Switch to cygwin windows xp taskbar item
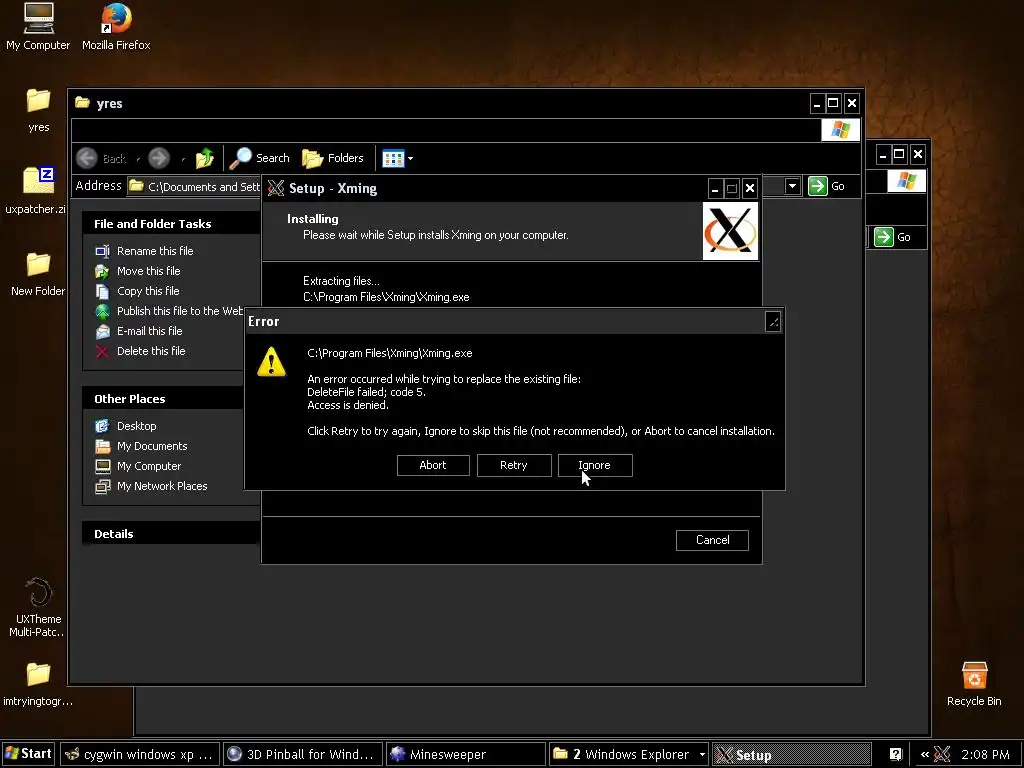Image resolution: width=1024 pixels, height=768 pixels. click(x=140, y=754)
